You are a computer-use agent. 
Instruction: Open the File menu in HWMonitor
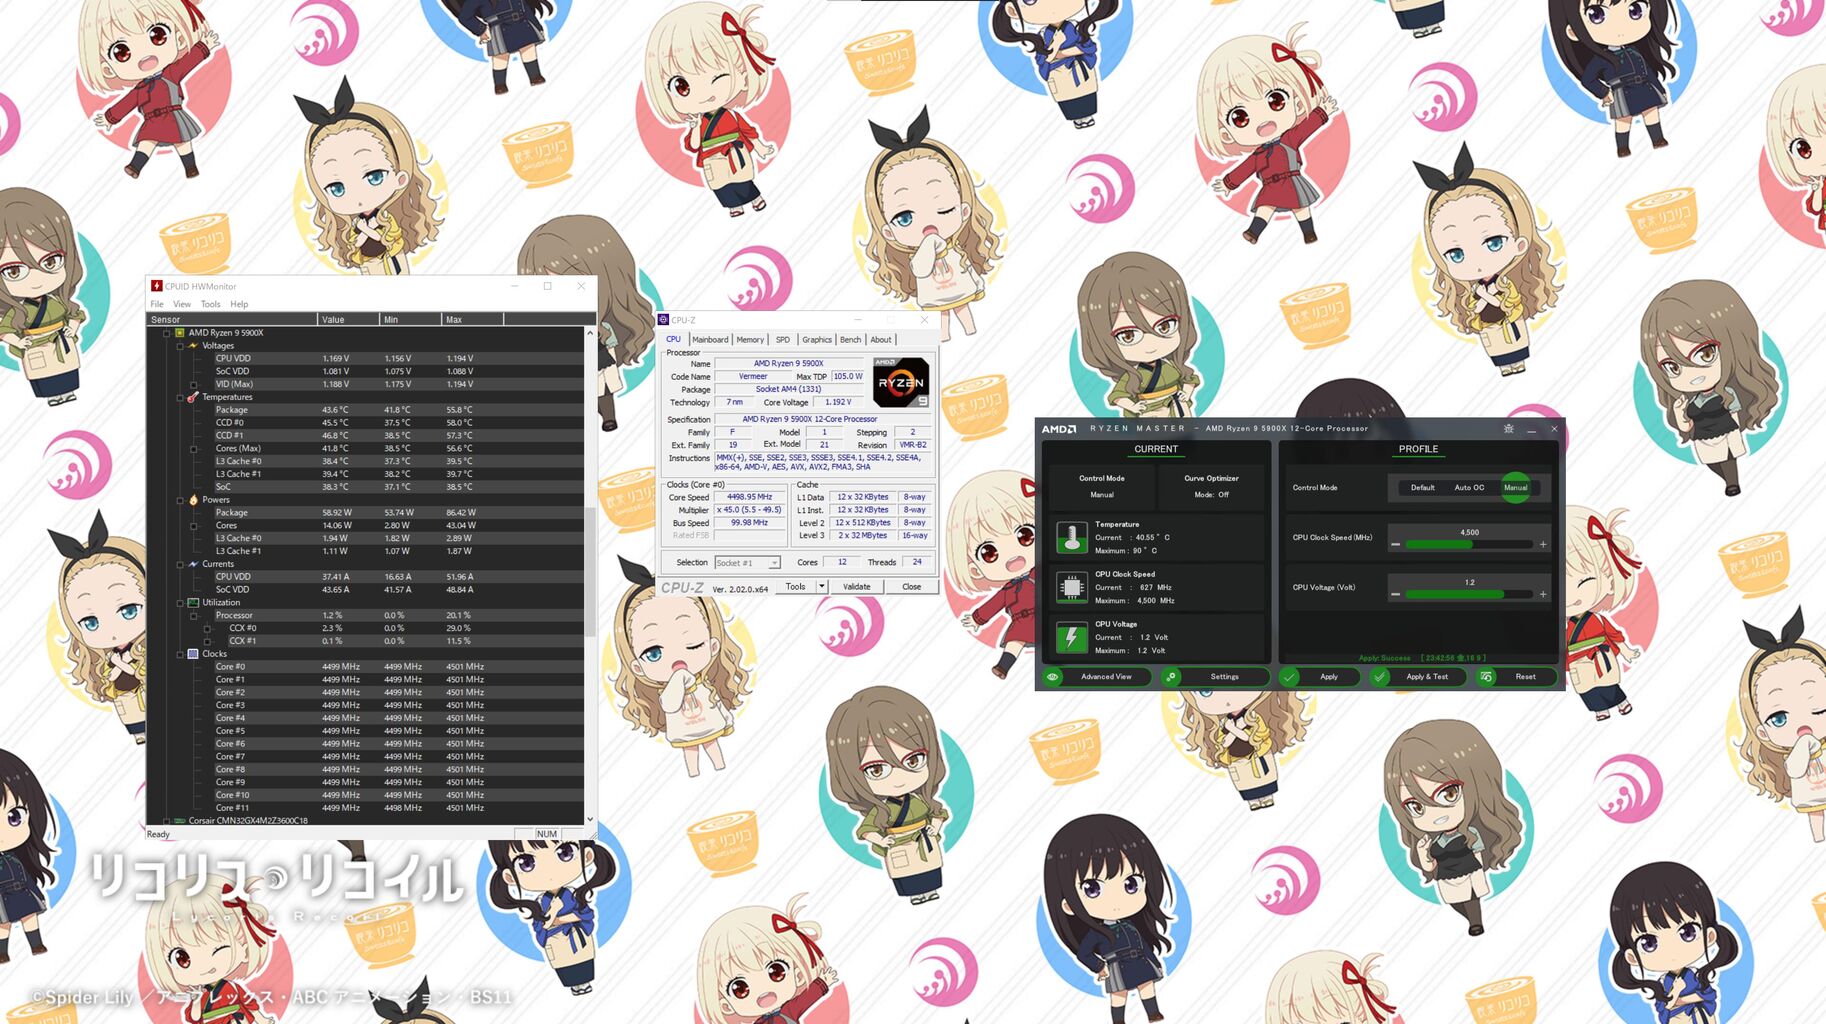(x=157, y=304)
